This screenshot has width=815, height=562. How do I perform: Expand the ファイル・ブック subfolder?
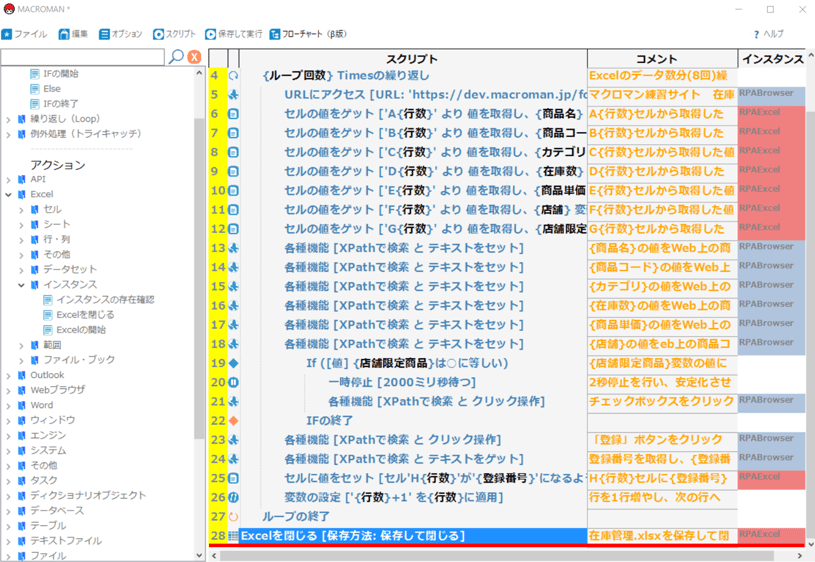point(21,361)
